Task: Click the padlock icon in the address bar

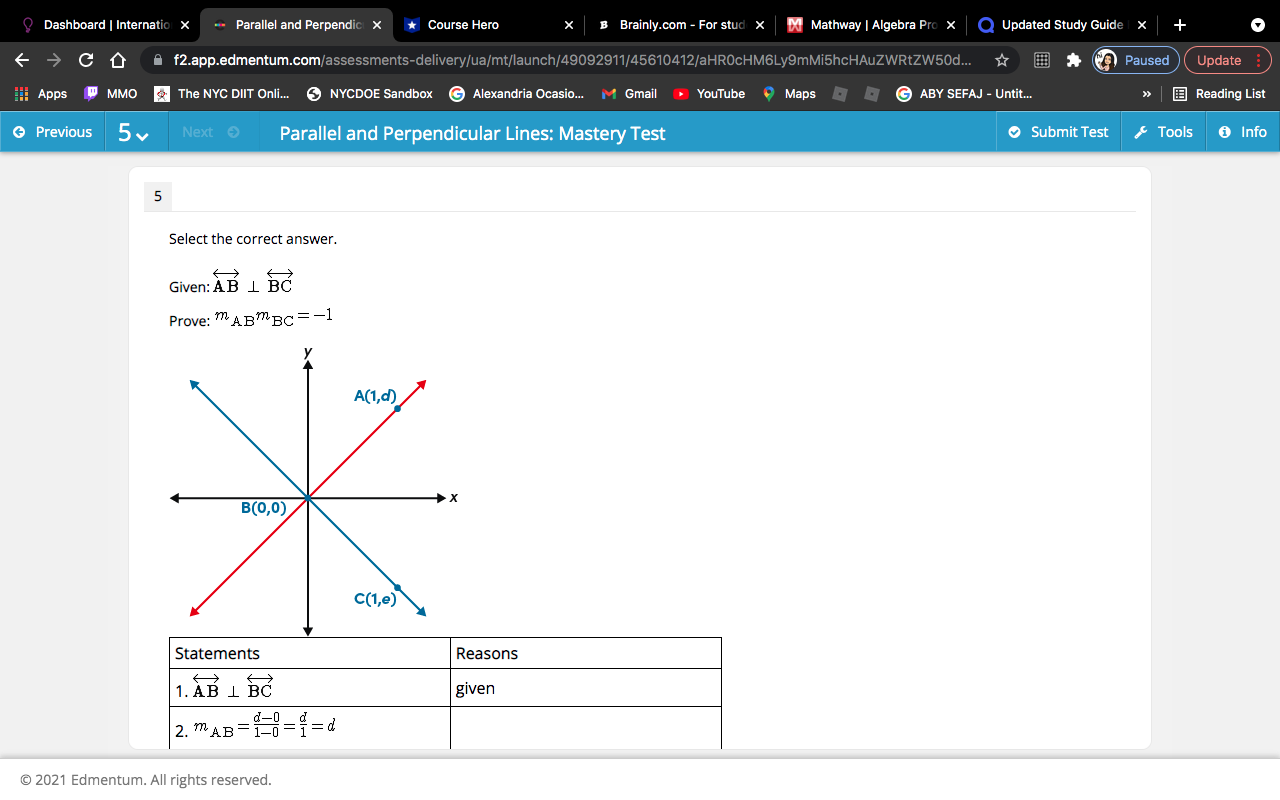Action: pos(158,60)
